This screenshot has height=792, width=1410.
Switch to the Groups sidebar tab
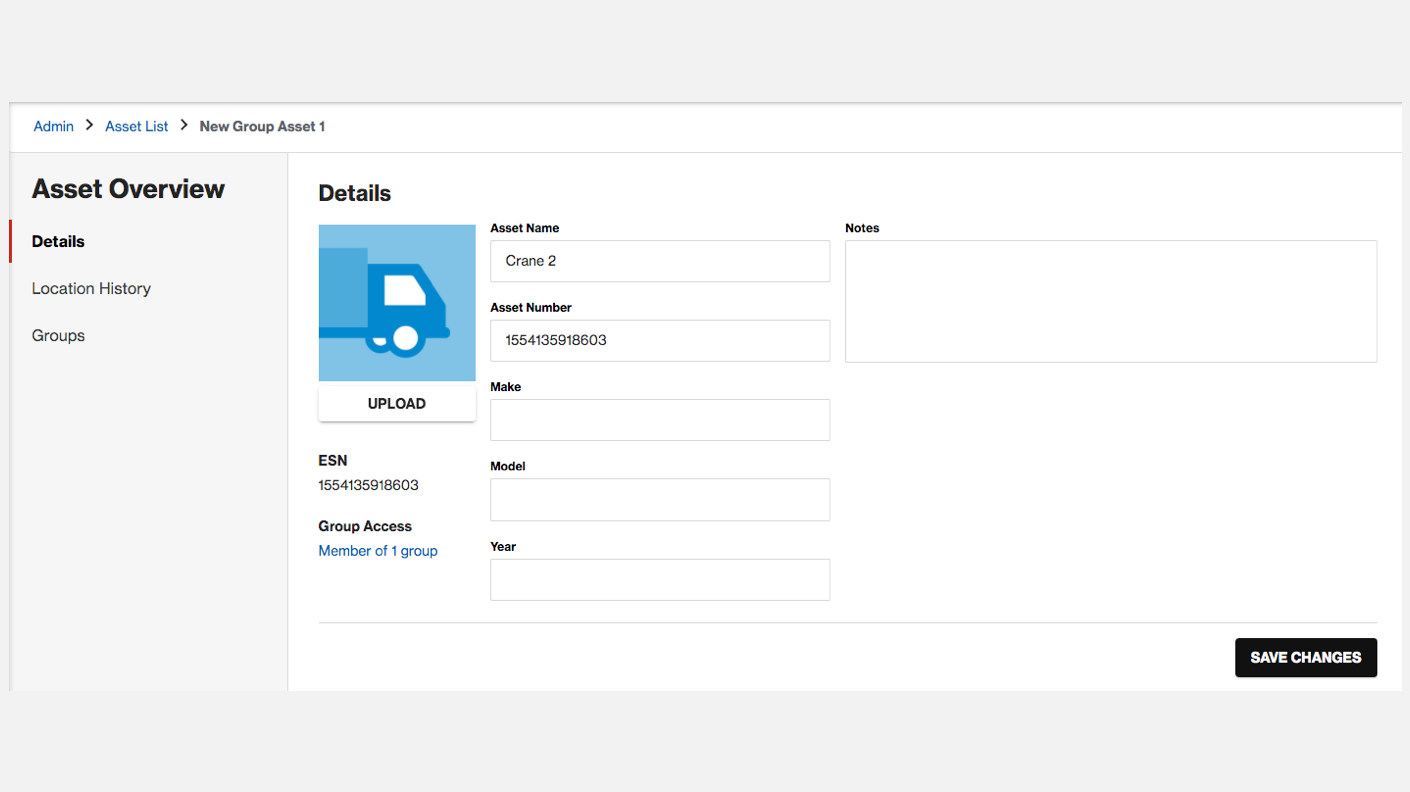click(58, 335)
